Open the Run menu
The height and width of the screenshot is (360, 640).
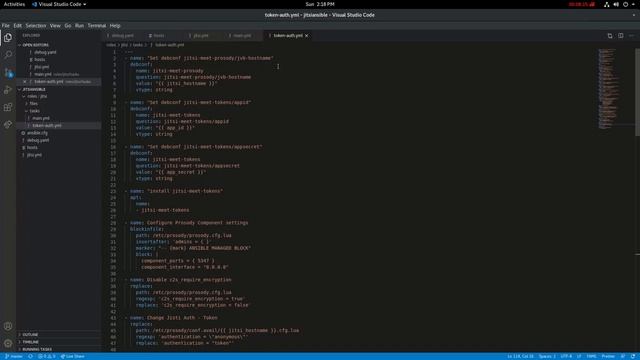[x=79, y=25]
